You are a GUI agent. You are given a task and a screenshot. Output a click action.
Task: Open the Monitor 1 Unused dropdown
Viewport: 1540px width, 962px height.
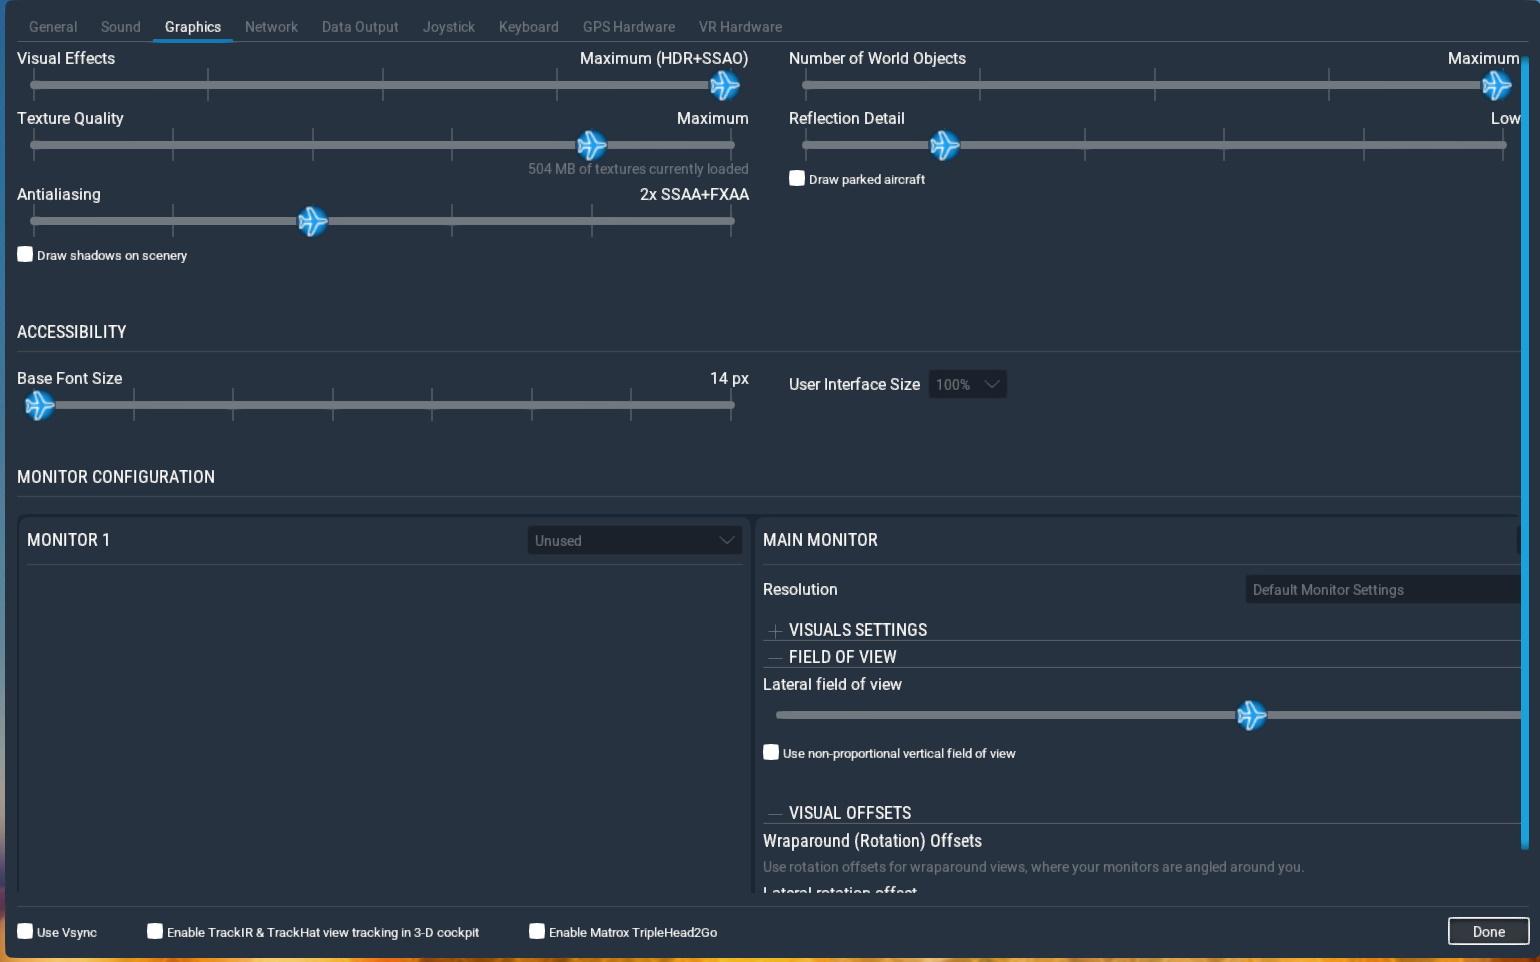coord(634,541)
